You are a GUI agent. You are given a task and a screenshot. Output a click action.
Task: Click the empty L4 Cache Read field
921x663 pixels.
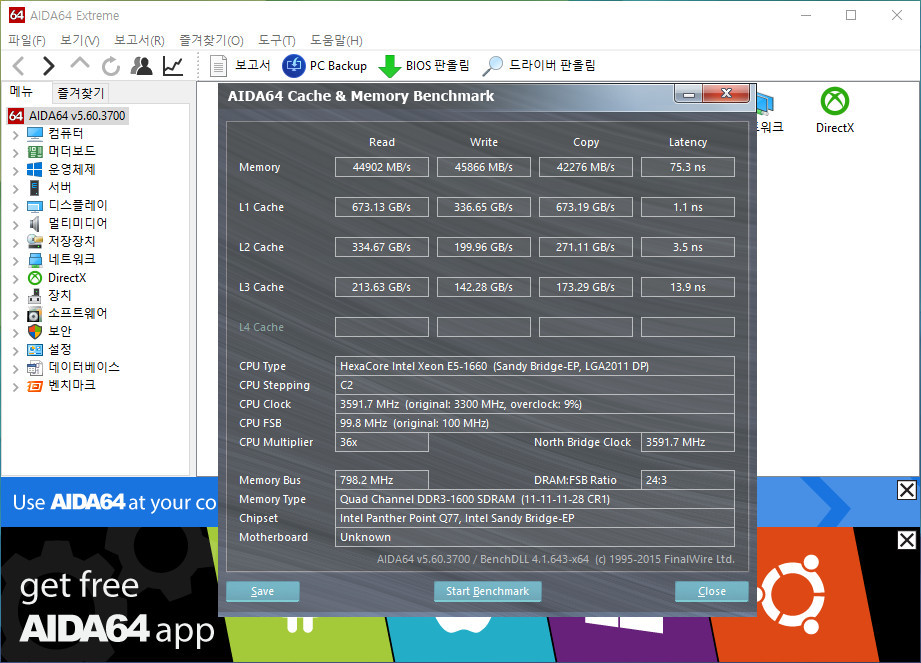coord(382,327)
